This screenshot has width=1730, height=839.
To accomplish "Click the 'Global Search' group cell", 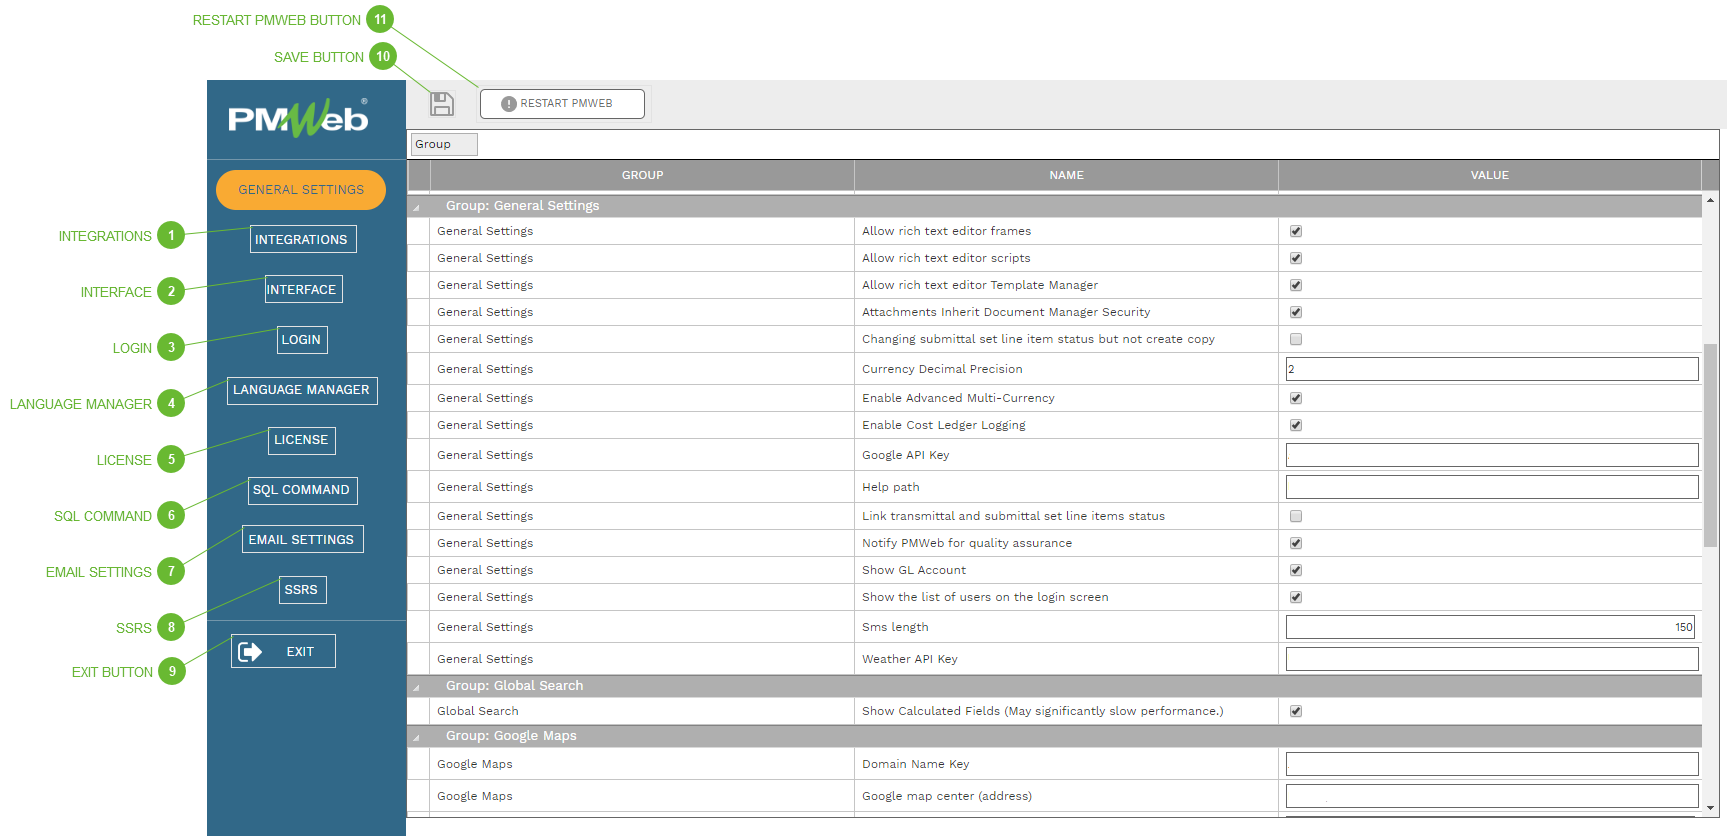I will (642, 711).
